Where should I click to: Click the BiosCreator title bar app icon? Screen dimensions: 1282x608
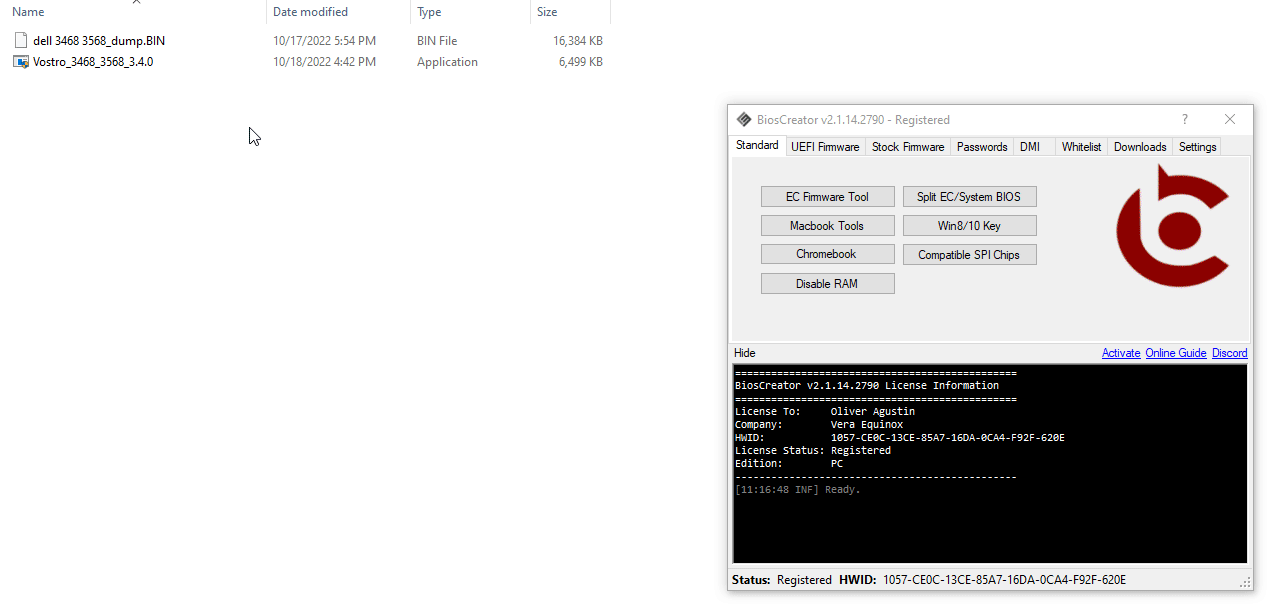point(744,120)
